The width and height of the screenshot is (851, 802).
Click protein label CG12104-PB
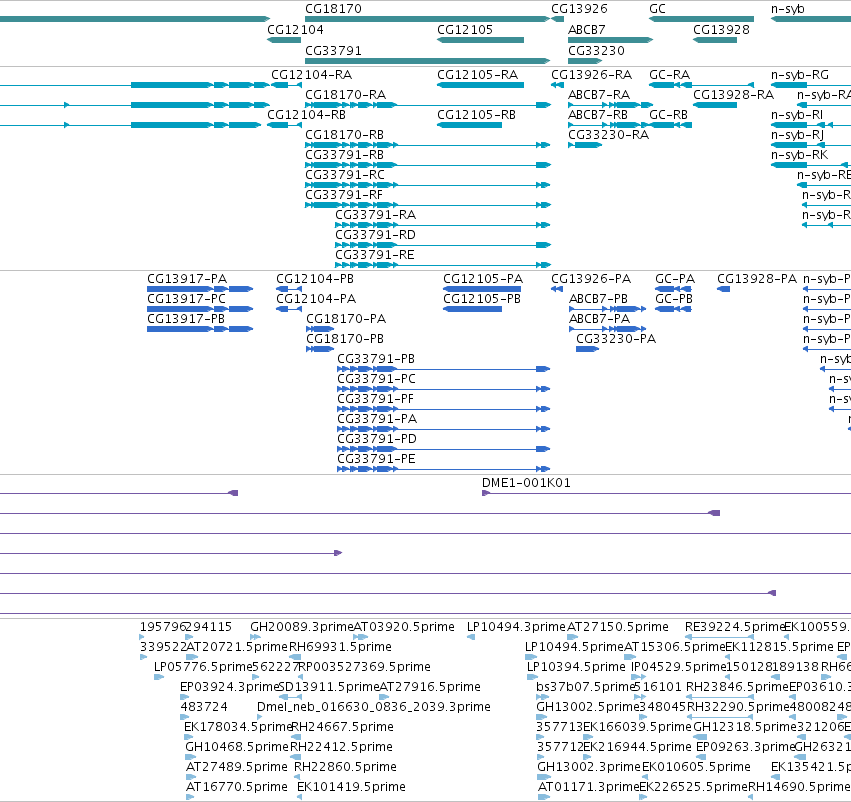click(x=315, y=279)
